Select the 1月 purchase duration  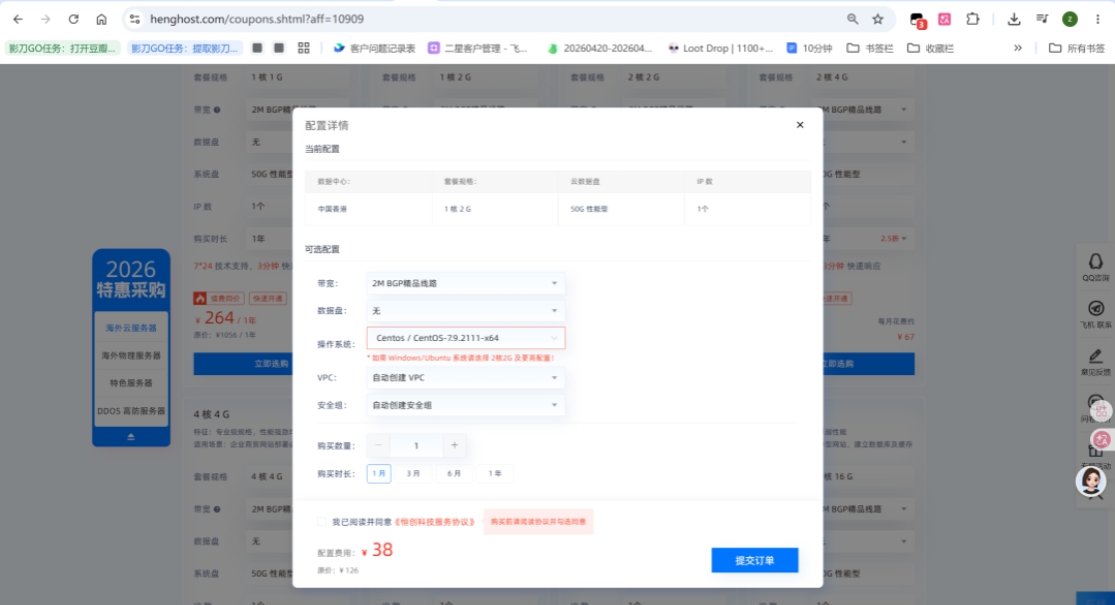(x=379, y=473)
